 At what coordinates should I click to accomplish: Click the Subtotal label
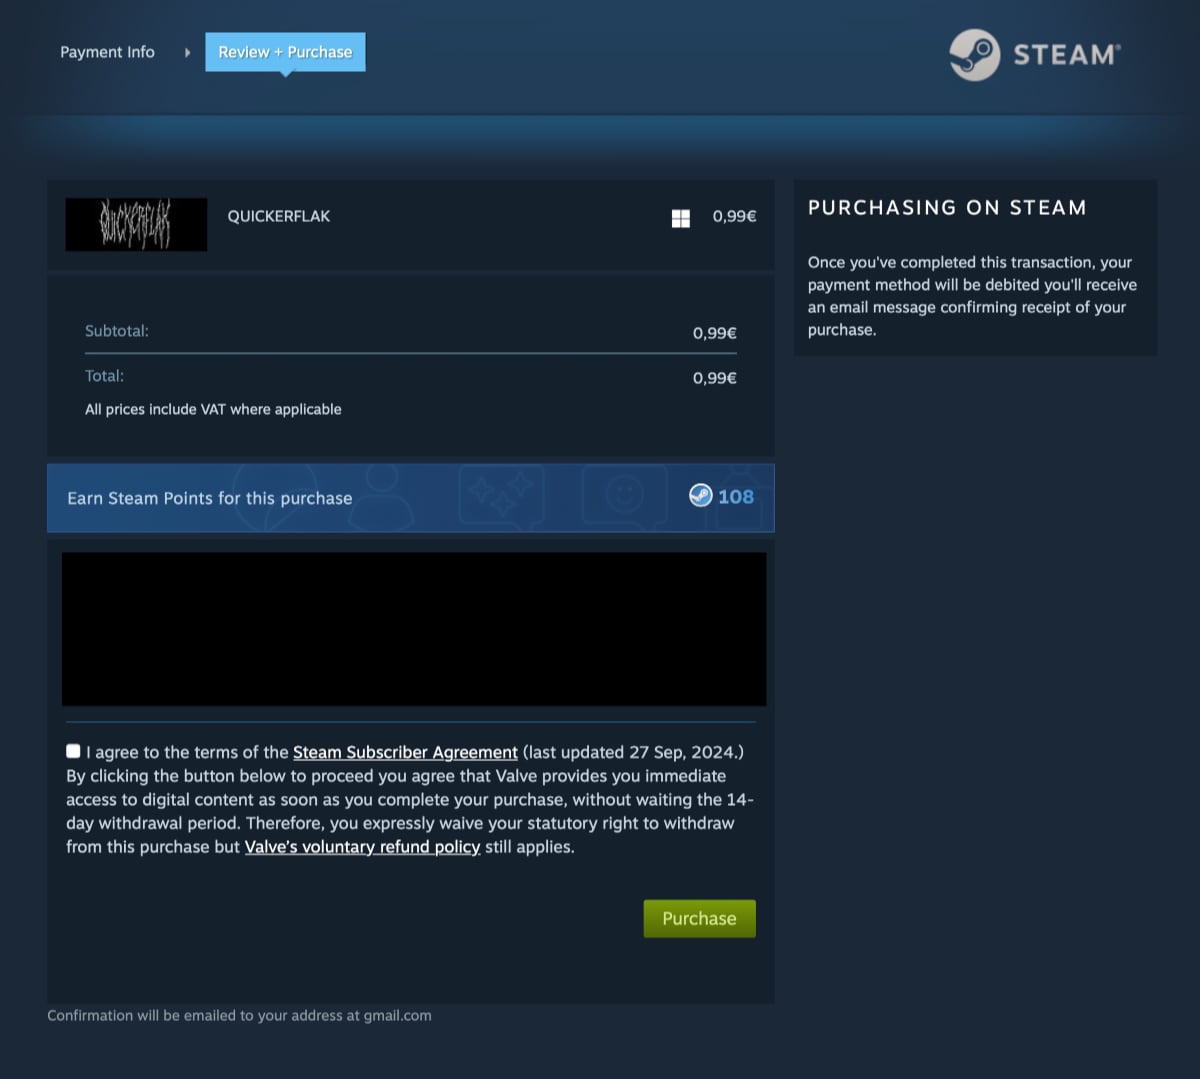(x=117, y=331)
